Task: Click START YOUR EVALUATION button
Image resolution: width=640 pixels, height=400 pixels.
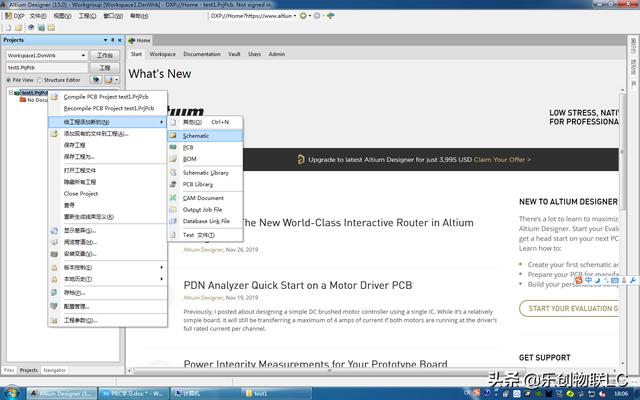Action: 569,308
